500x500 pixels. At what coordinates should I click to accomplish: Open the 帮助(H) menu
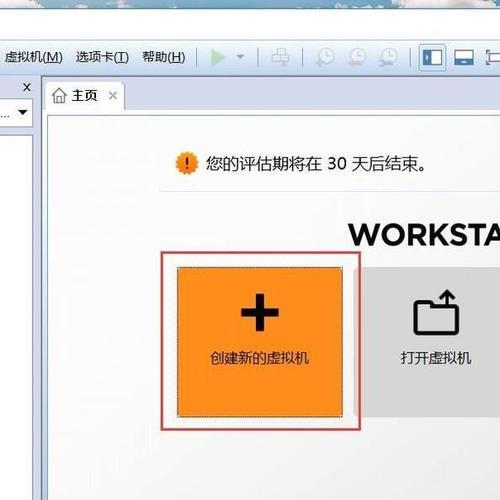(x=164, y=57)
